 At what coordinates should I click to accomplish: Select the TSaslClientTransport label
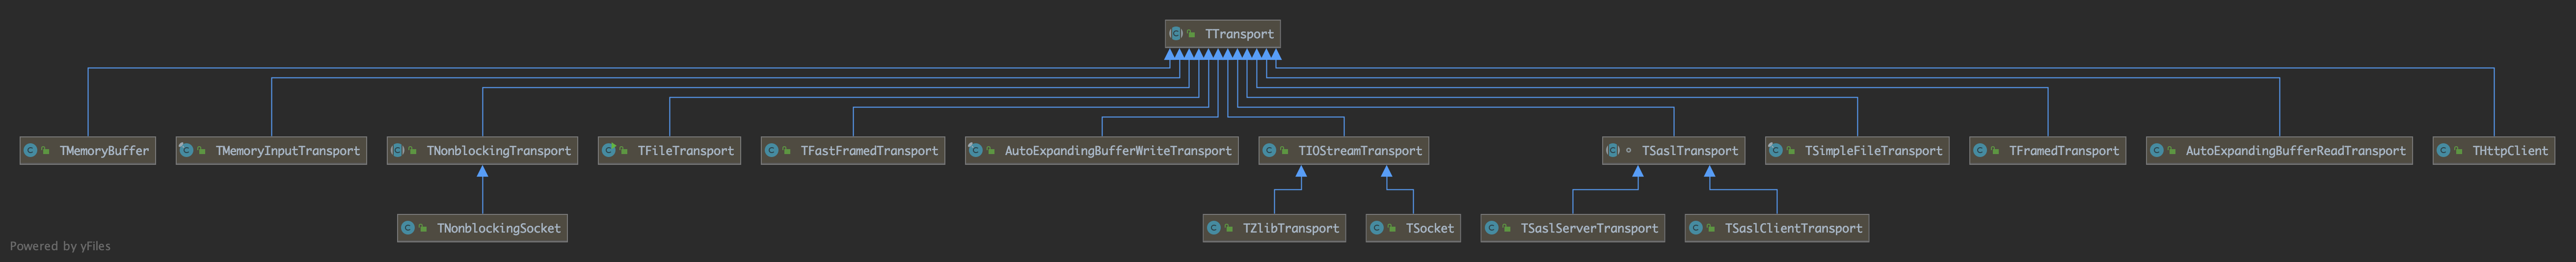[x=1794, y=229]
